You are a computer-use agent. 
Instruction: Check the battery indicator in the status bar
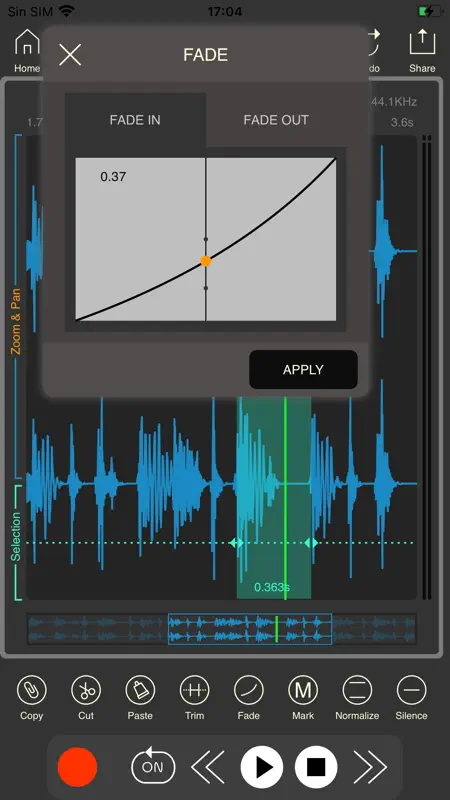pyautogui.click(x=431, y=11)
